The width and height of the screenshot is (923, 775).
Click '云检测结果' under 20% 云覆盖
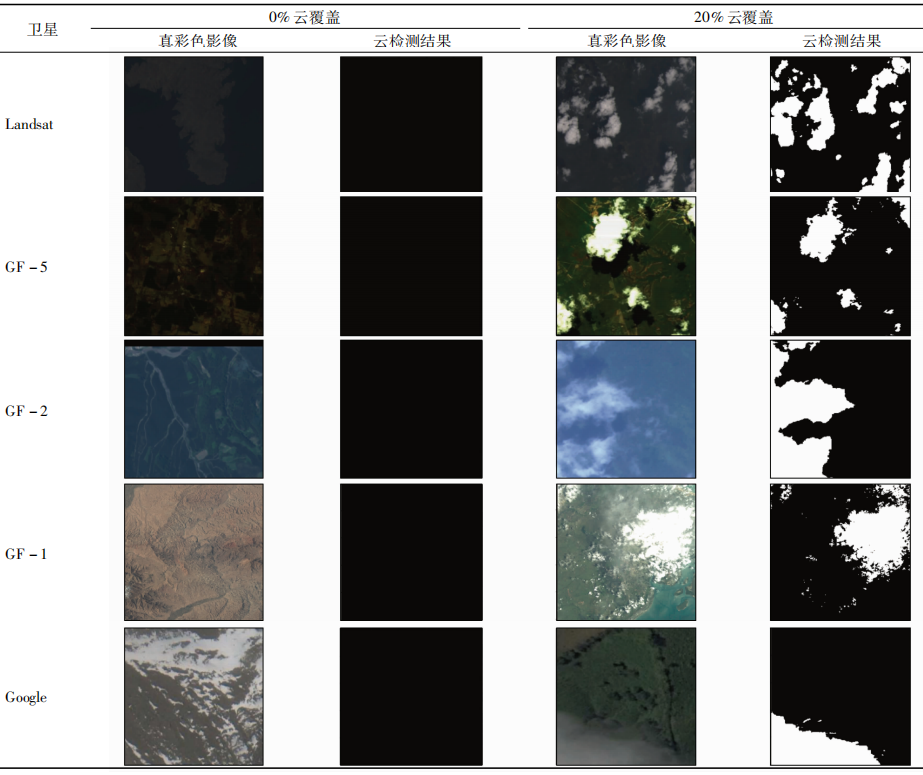pos(842,41)
